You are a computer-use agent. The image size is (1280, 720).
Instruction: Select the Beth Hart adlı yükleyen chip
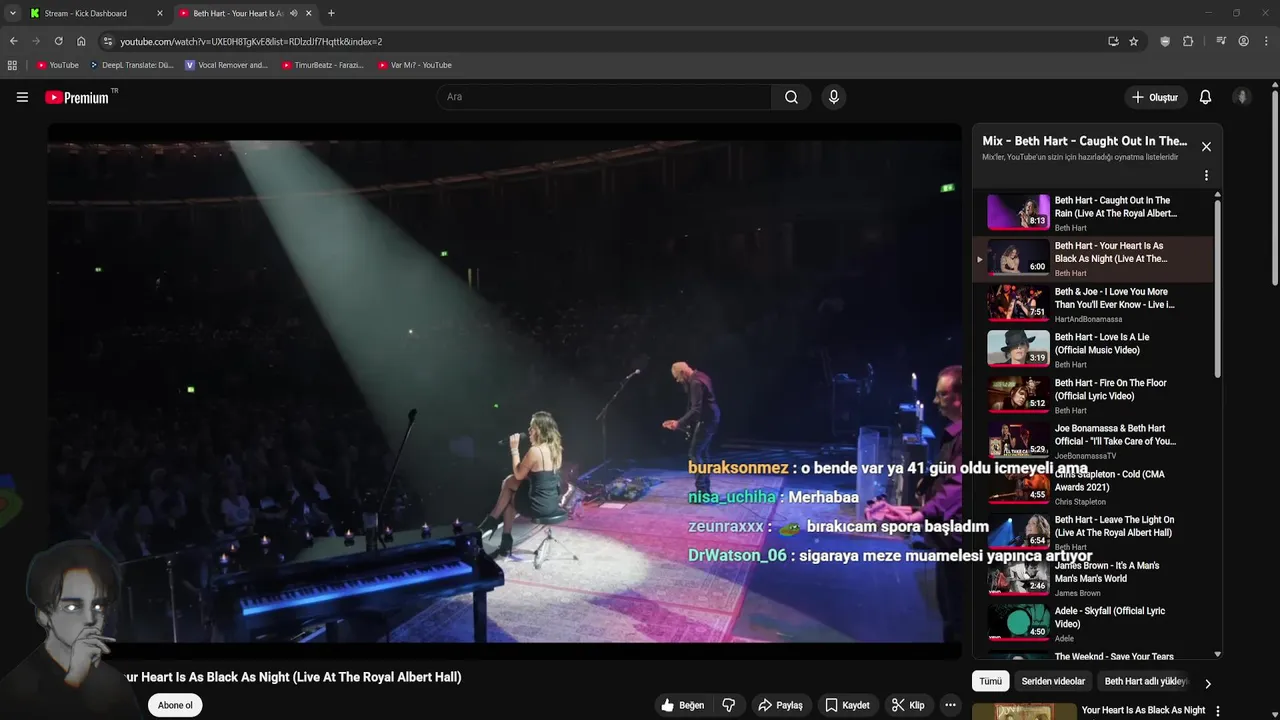(1146, 681)
